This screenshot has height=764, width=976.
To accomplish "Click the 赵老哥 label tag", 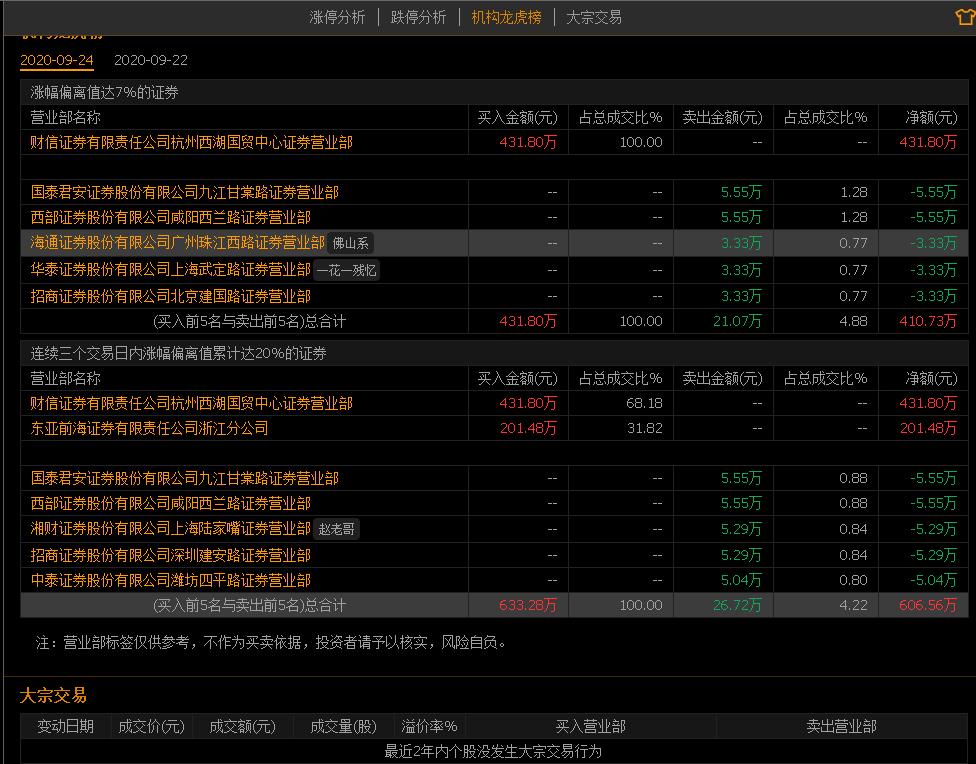I will 335,527.
